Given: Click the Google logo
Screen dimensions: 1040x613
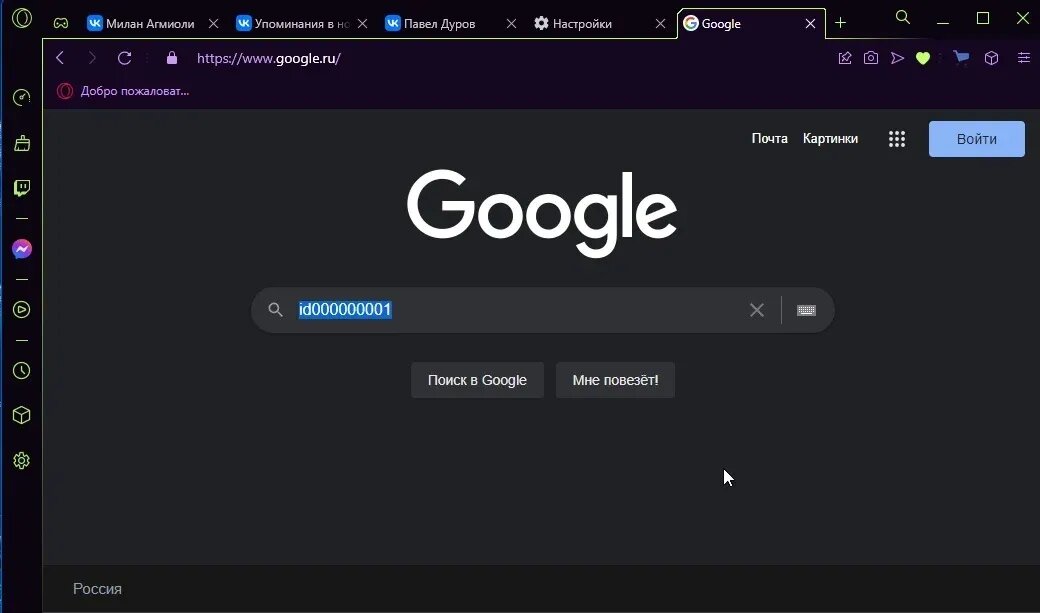Looking at the screenshot, I should (542, 212).
